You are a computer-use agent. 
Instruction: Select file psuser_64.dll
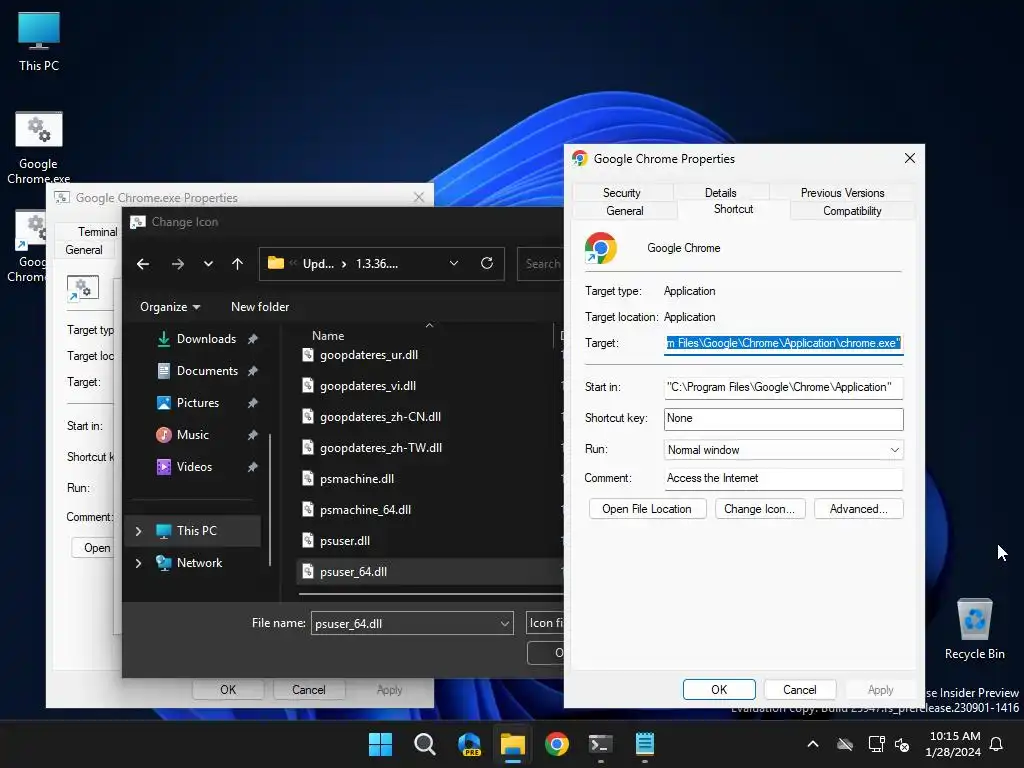point(353,572)
